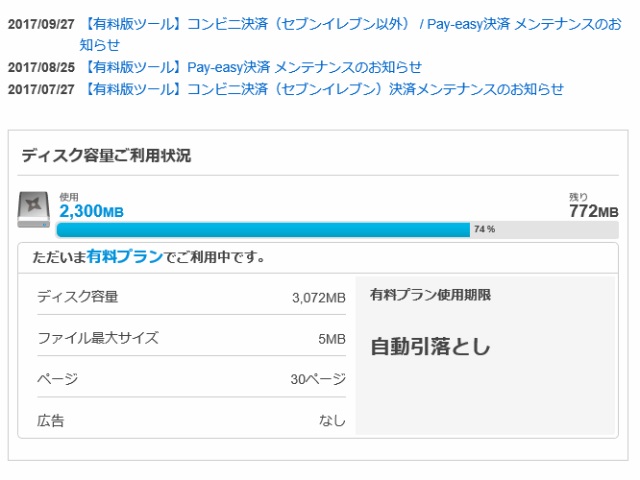
Task: Click the blue disk usage progress bar
Action: point(263,230)
